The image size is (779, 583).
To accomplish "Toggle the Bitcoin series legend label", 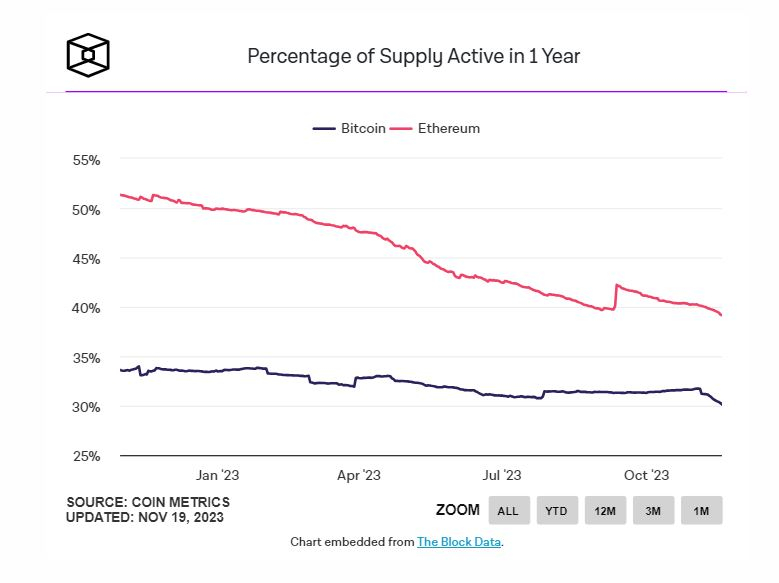I will [x=362, y=129].
